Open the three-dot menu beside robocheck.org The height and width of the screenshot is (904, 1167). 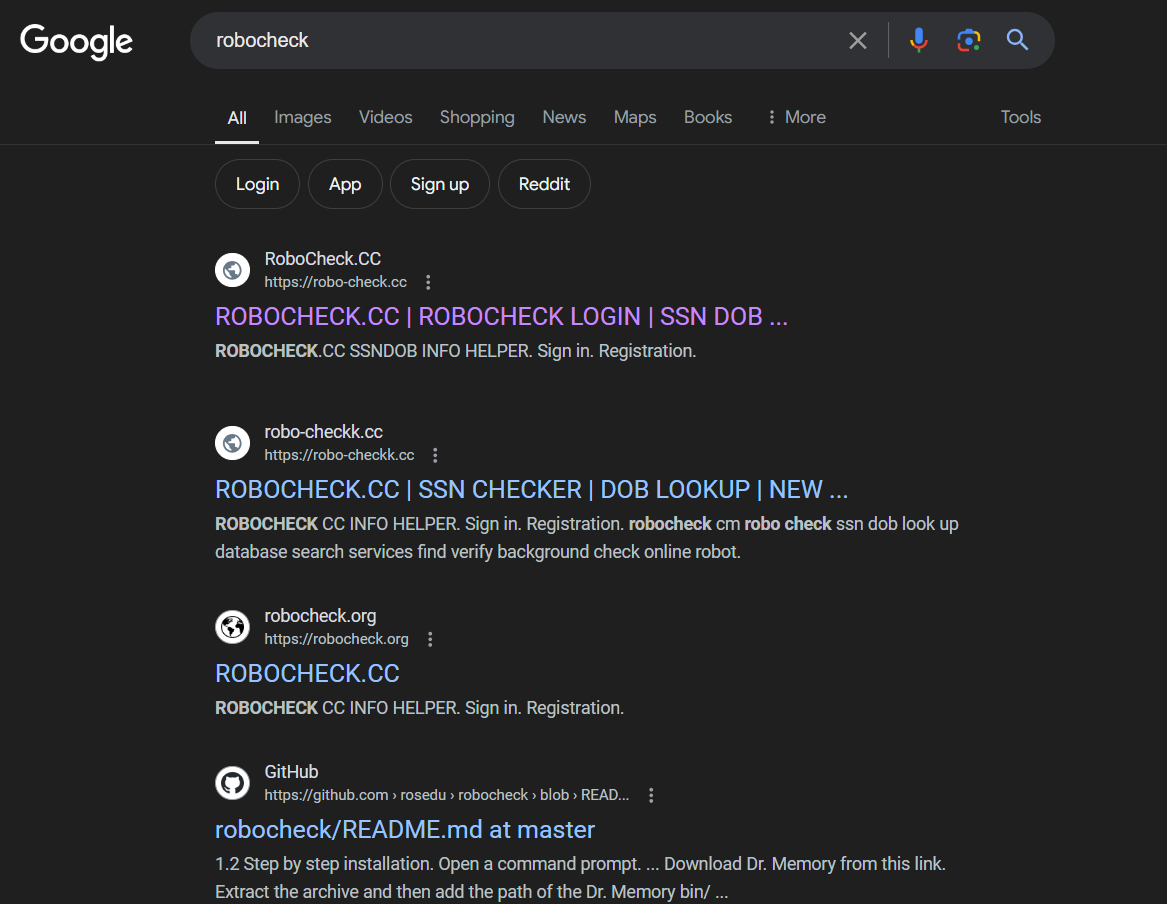tap(430, 639)
